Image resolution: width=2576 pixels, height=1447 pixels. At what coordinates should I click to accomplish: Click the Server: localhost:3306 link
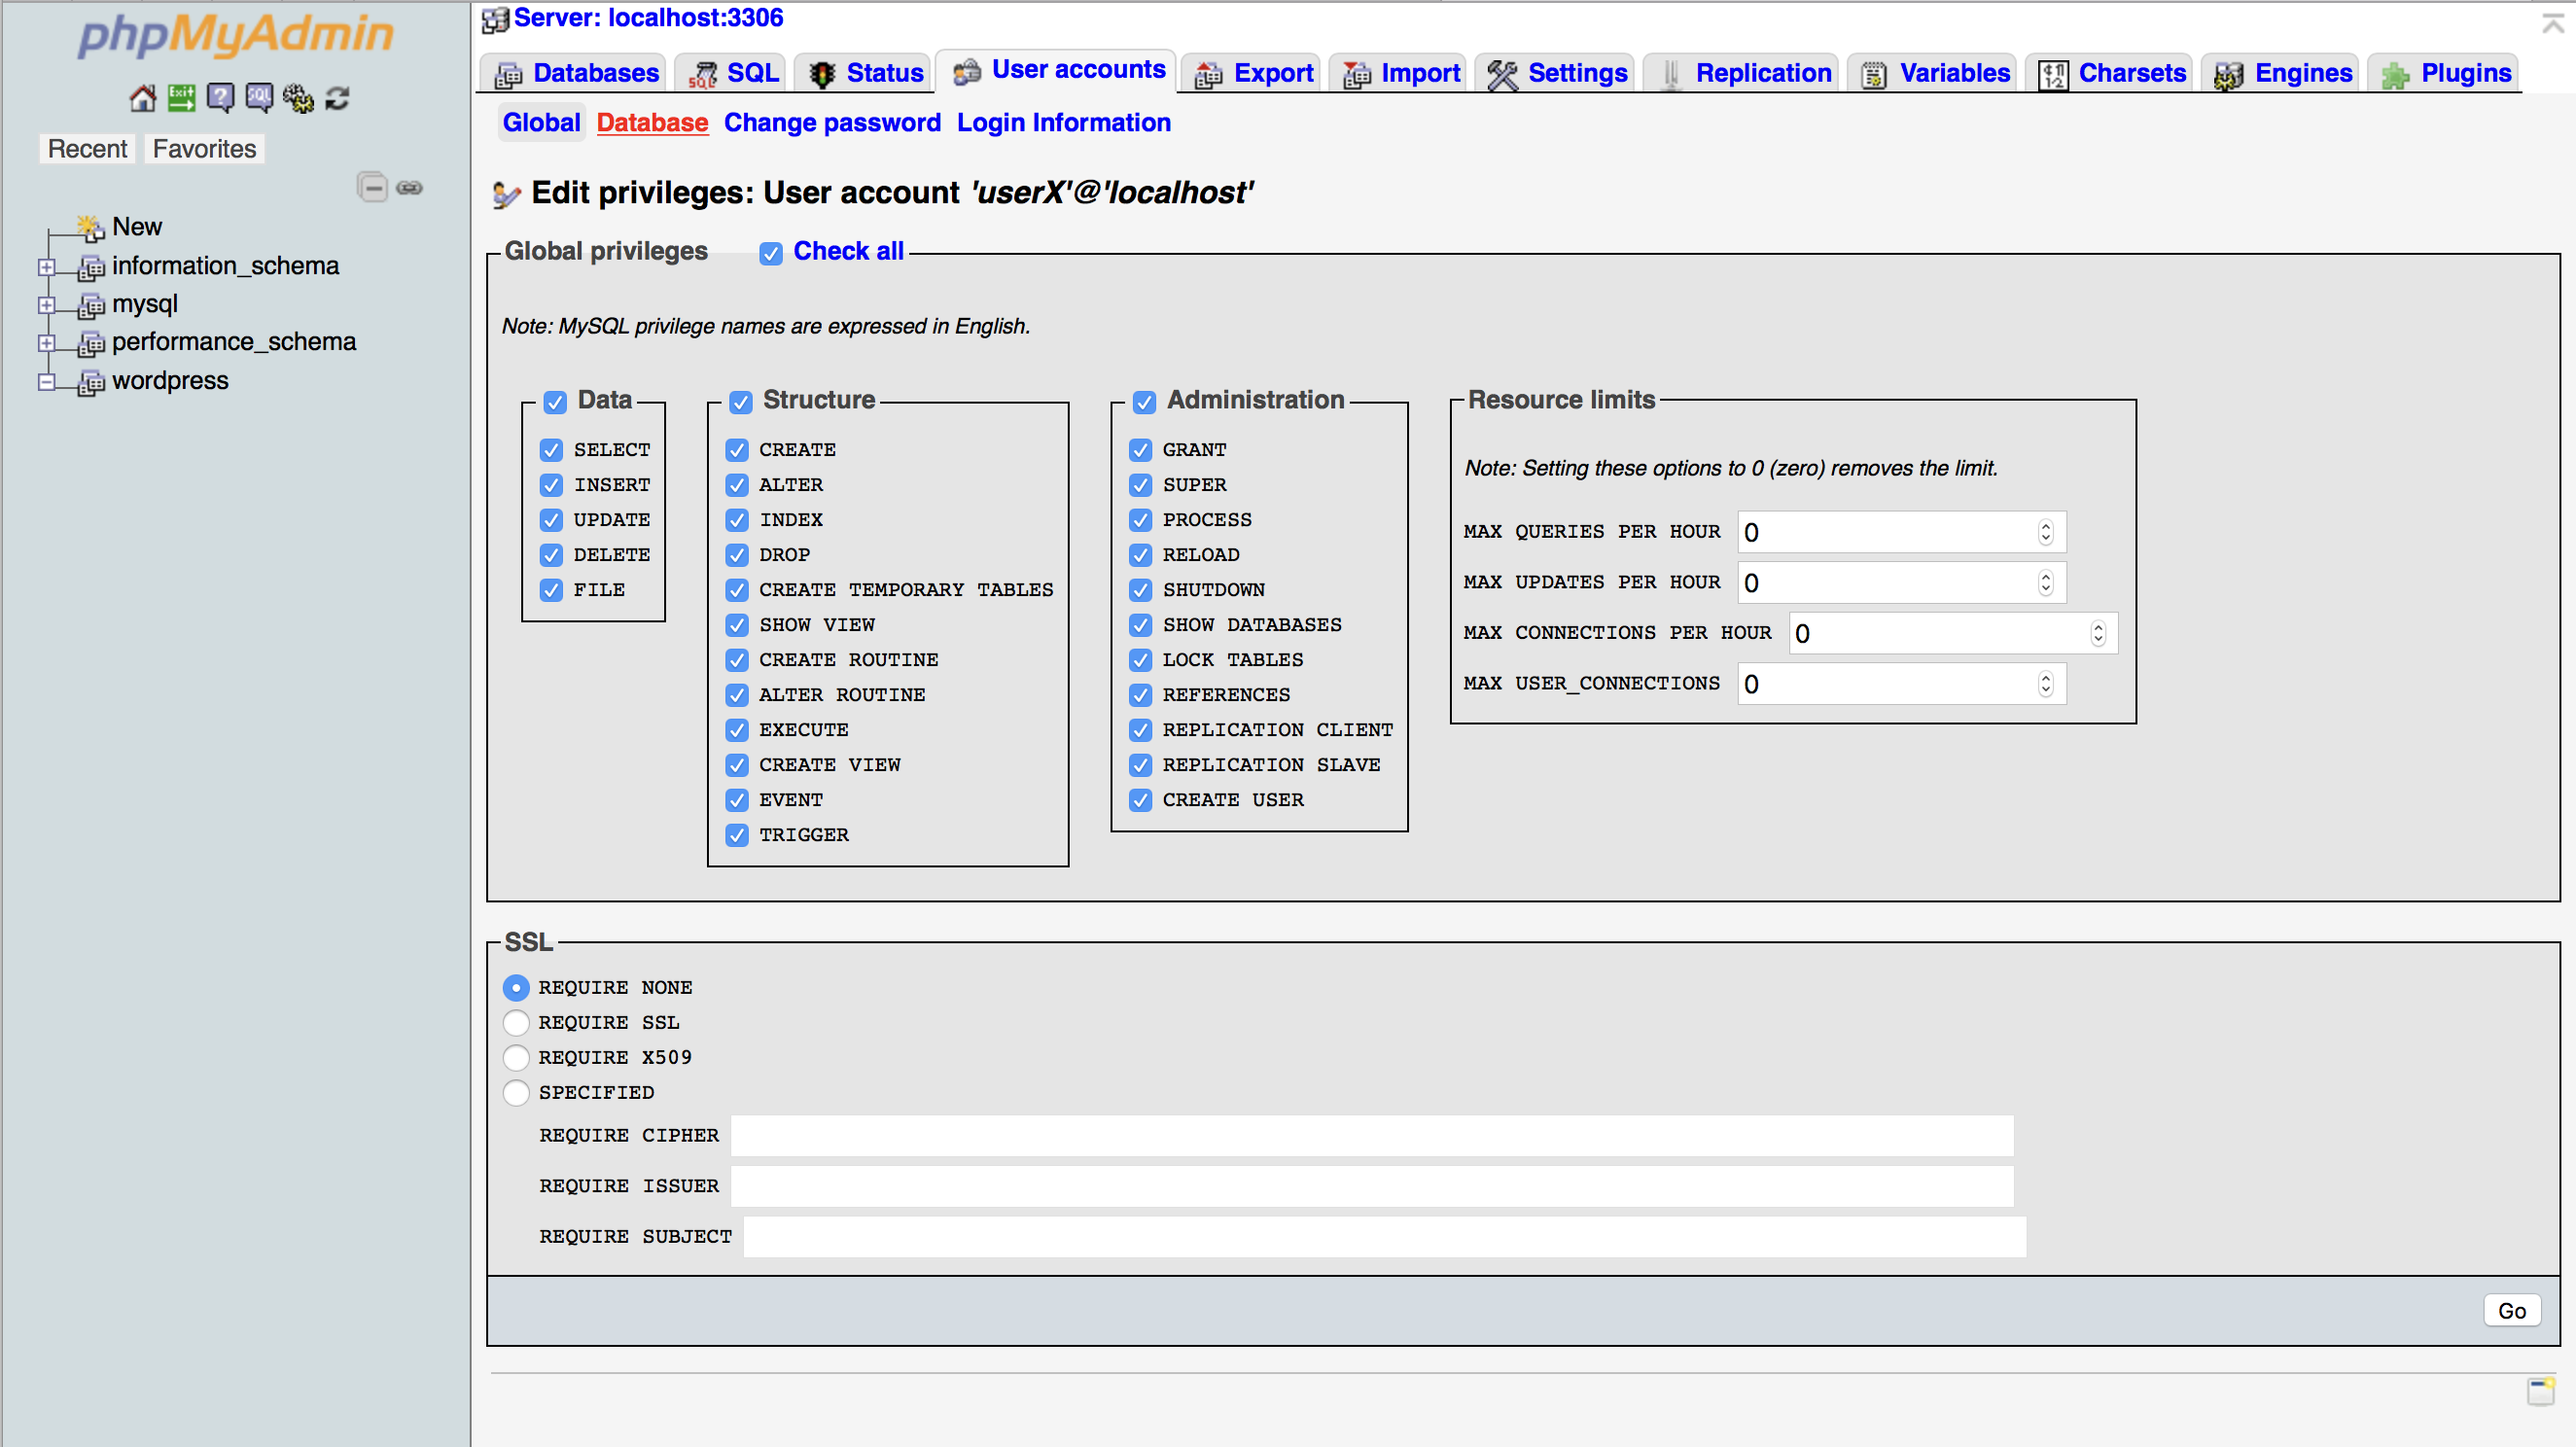click(x=648, y=18)
